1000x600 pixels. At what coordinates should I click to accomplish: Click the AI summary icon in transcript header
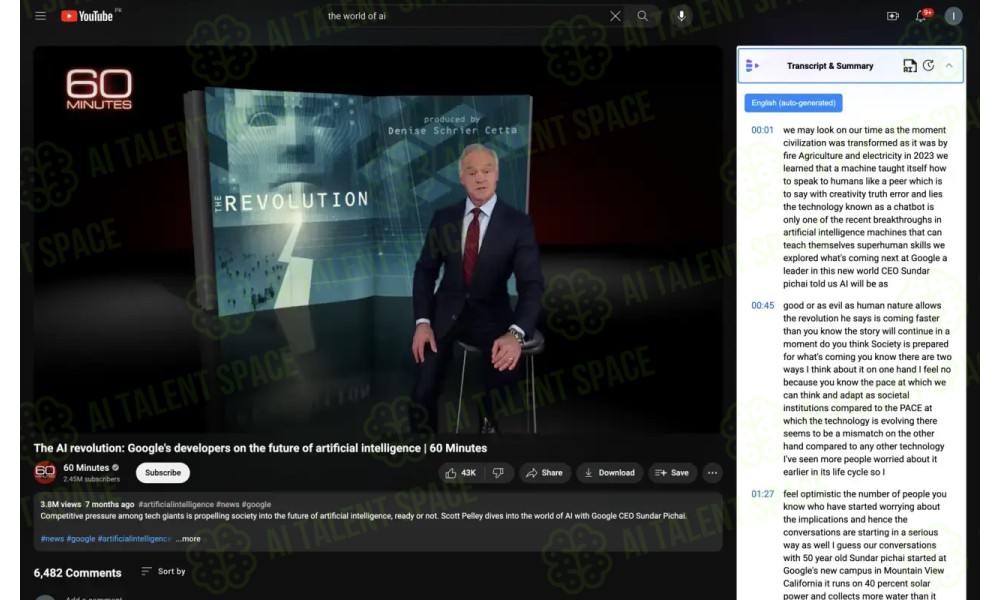tap(909, 65)
